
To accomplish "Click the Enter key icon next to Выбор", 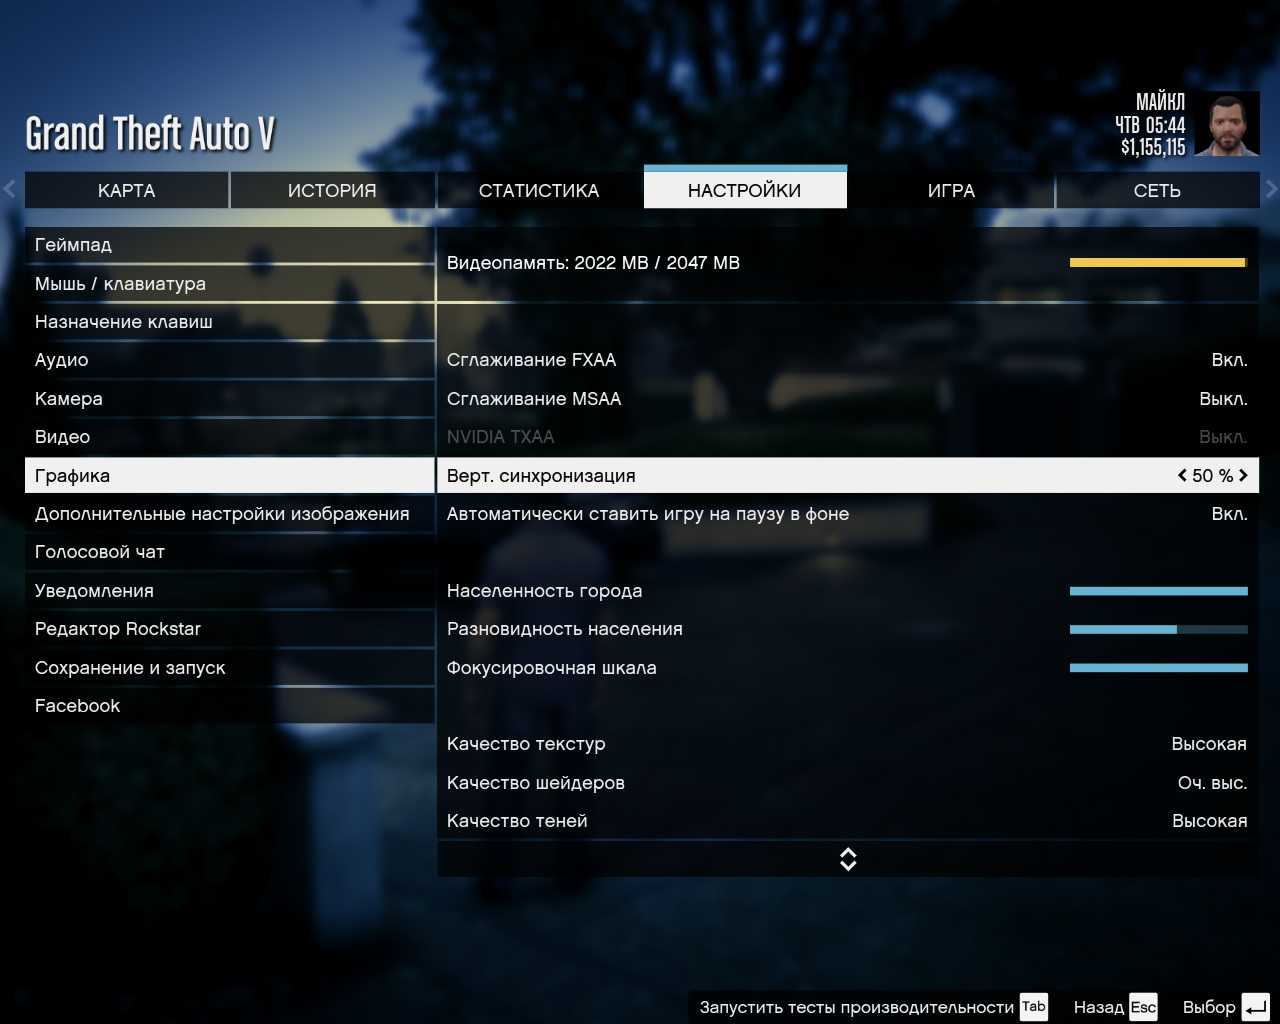I will click(x=1255, y=1007).
